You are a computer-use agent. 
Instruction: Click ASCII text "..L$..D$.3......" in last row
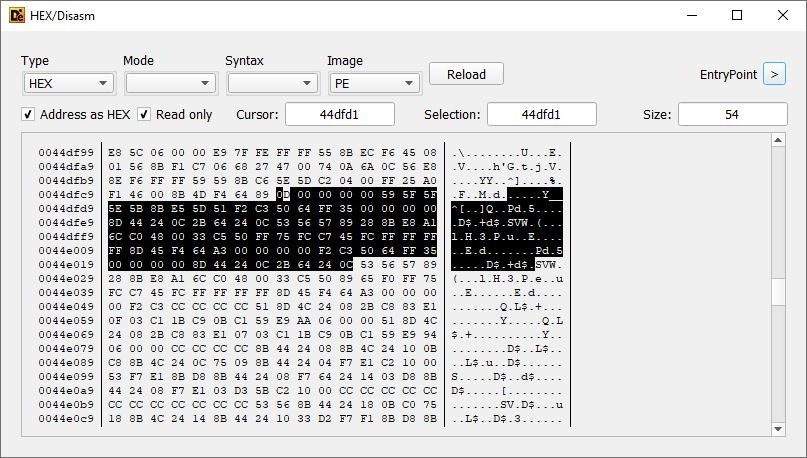click(x=507, y=418)
